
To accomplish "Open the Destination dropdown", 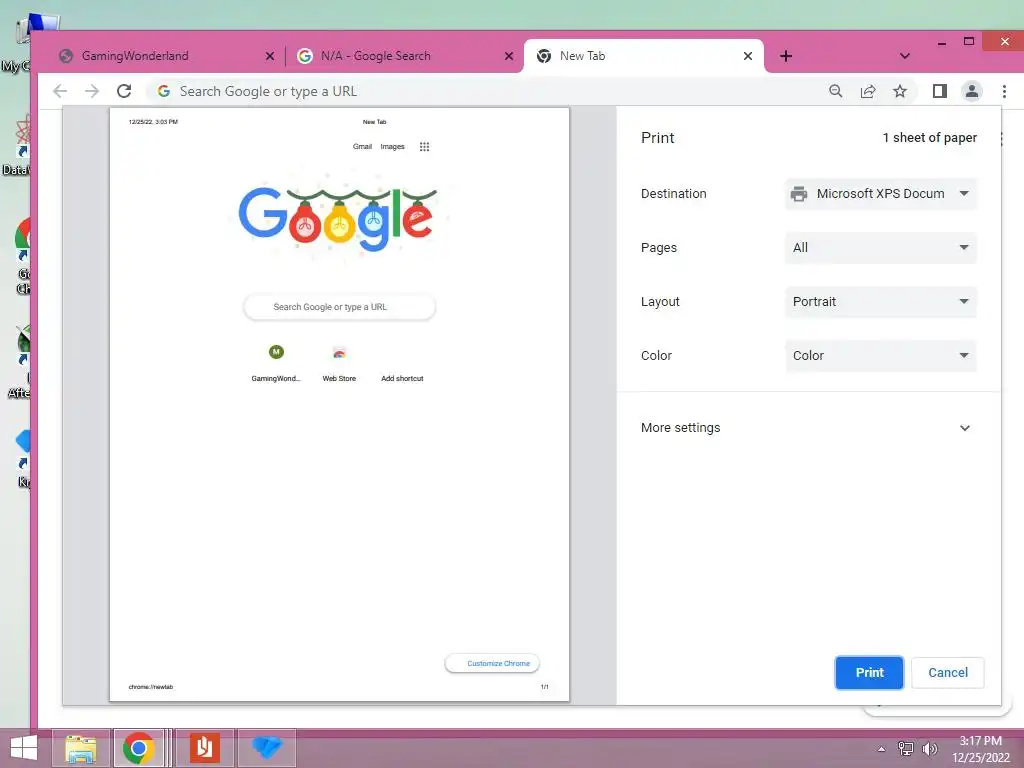I will 880,194.
